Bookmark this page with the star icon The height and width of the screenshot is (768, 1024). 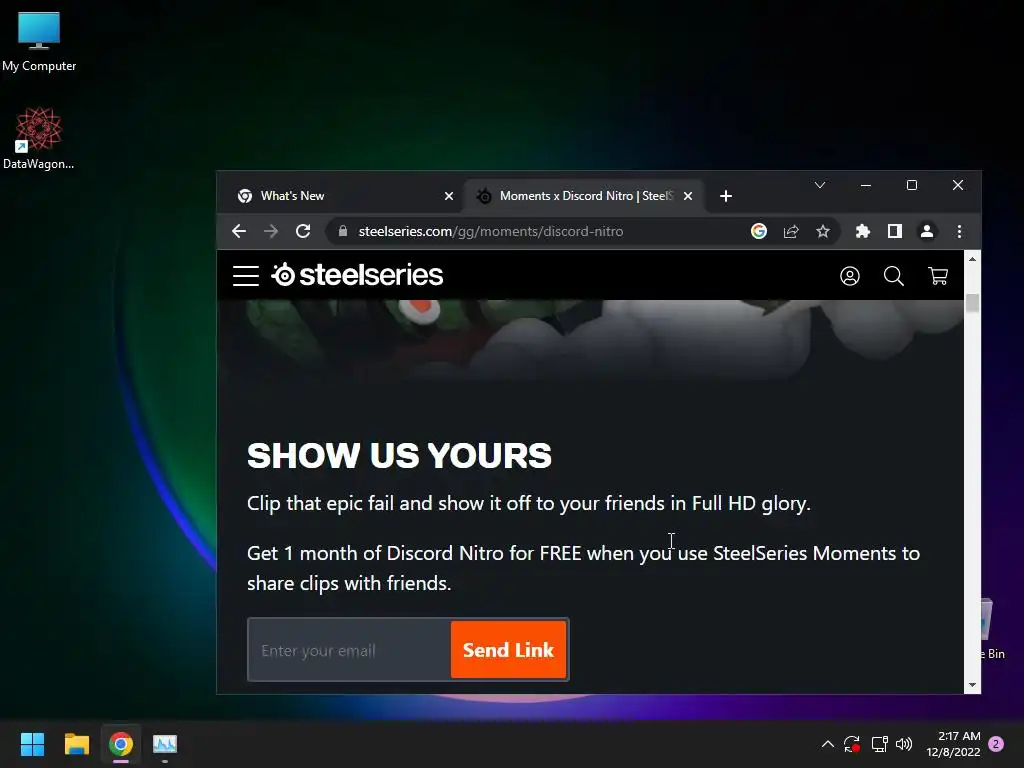823,231
